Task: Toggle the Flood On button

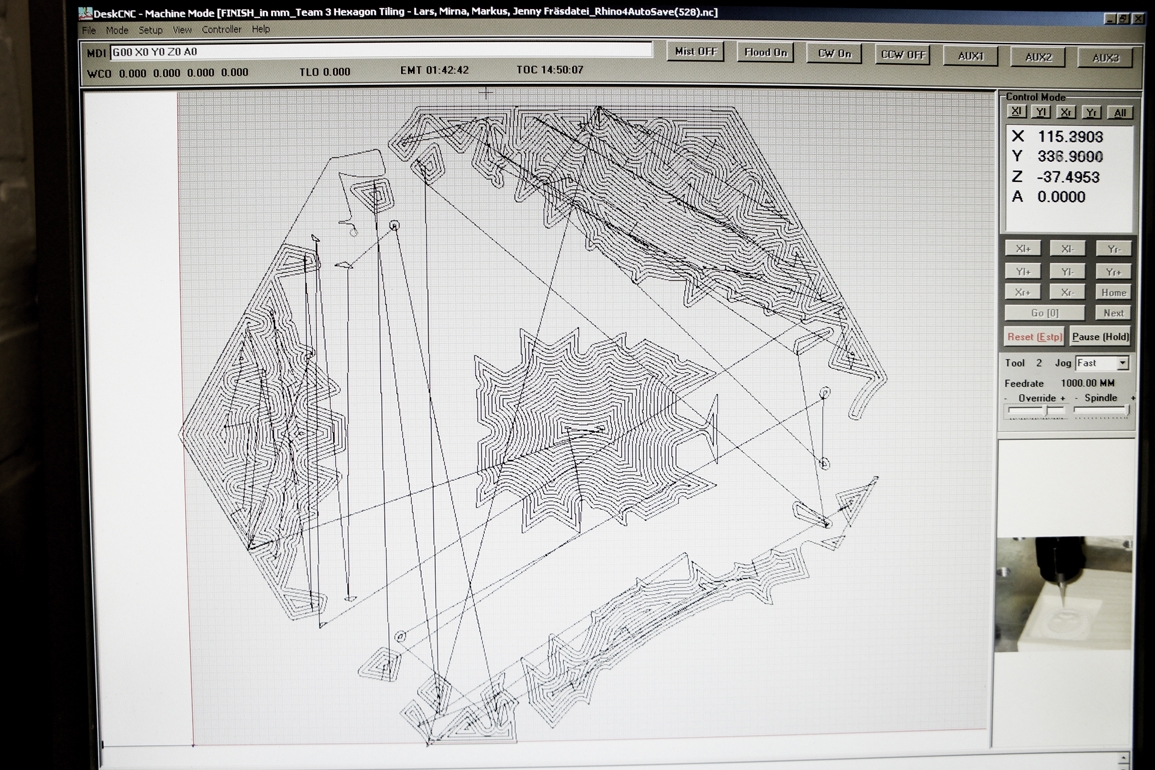Action: [x=765, y=52]
